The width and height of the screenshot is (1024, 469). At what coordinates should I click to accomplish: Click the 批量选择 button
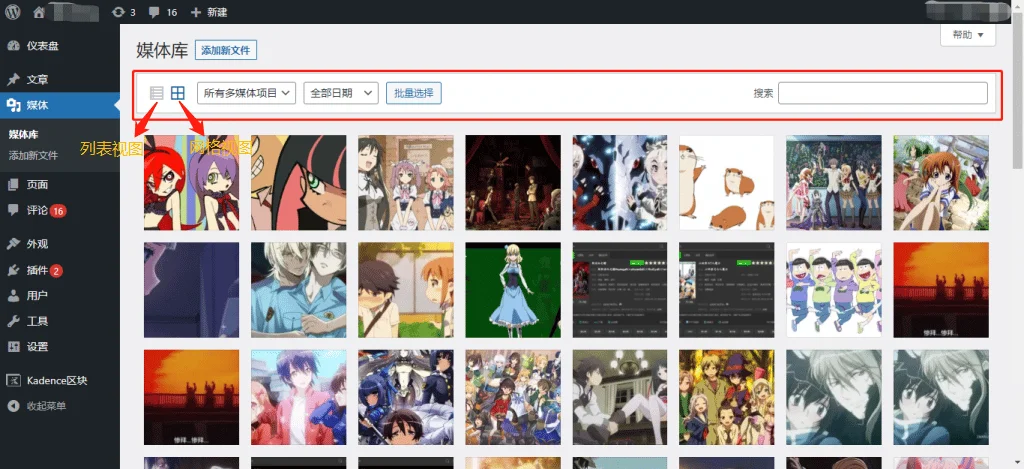(x=414, y=93)
